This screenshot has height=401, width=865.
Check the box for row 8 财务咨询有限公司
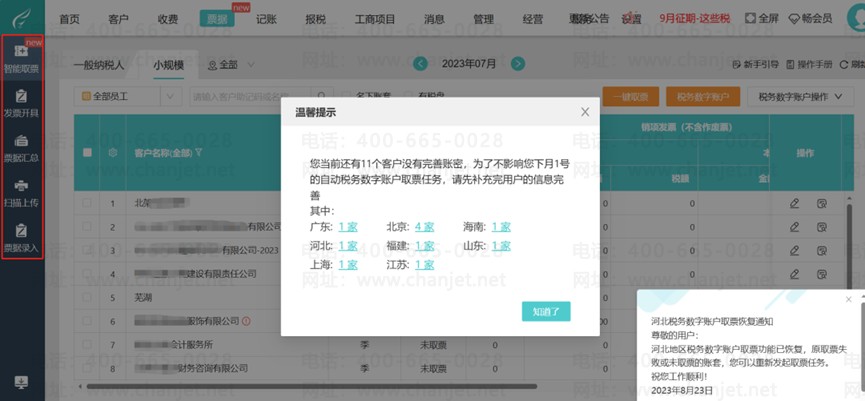[x=87, y=368]
